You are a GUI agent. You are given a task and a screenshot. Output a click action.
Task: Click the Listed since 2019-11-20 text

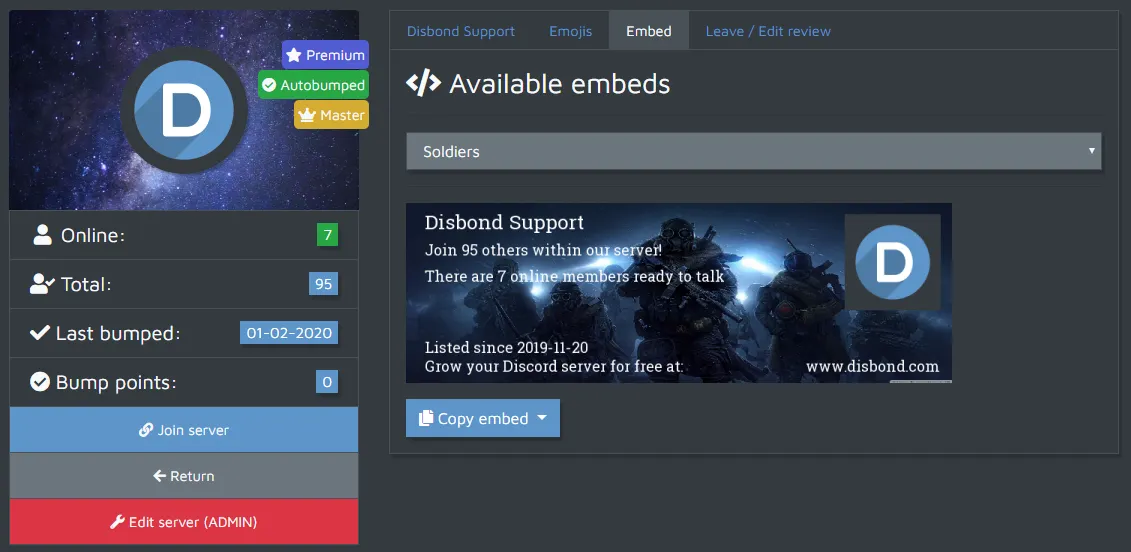[506, 348]
